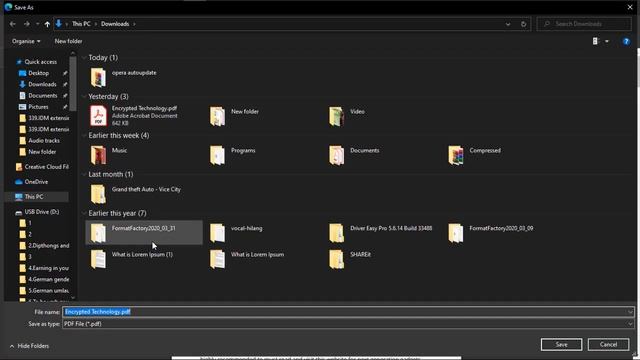Select the opera autoupdate folder icon
The image size is (640, 360).
pos(98,77)
